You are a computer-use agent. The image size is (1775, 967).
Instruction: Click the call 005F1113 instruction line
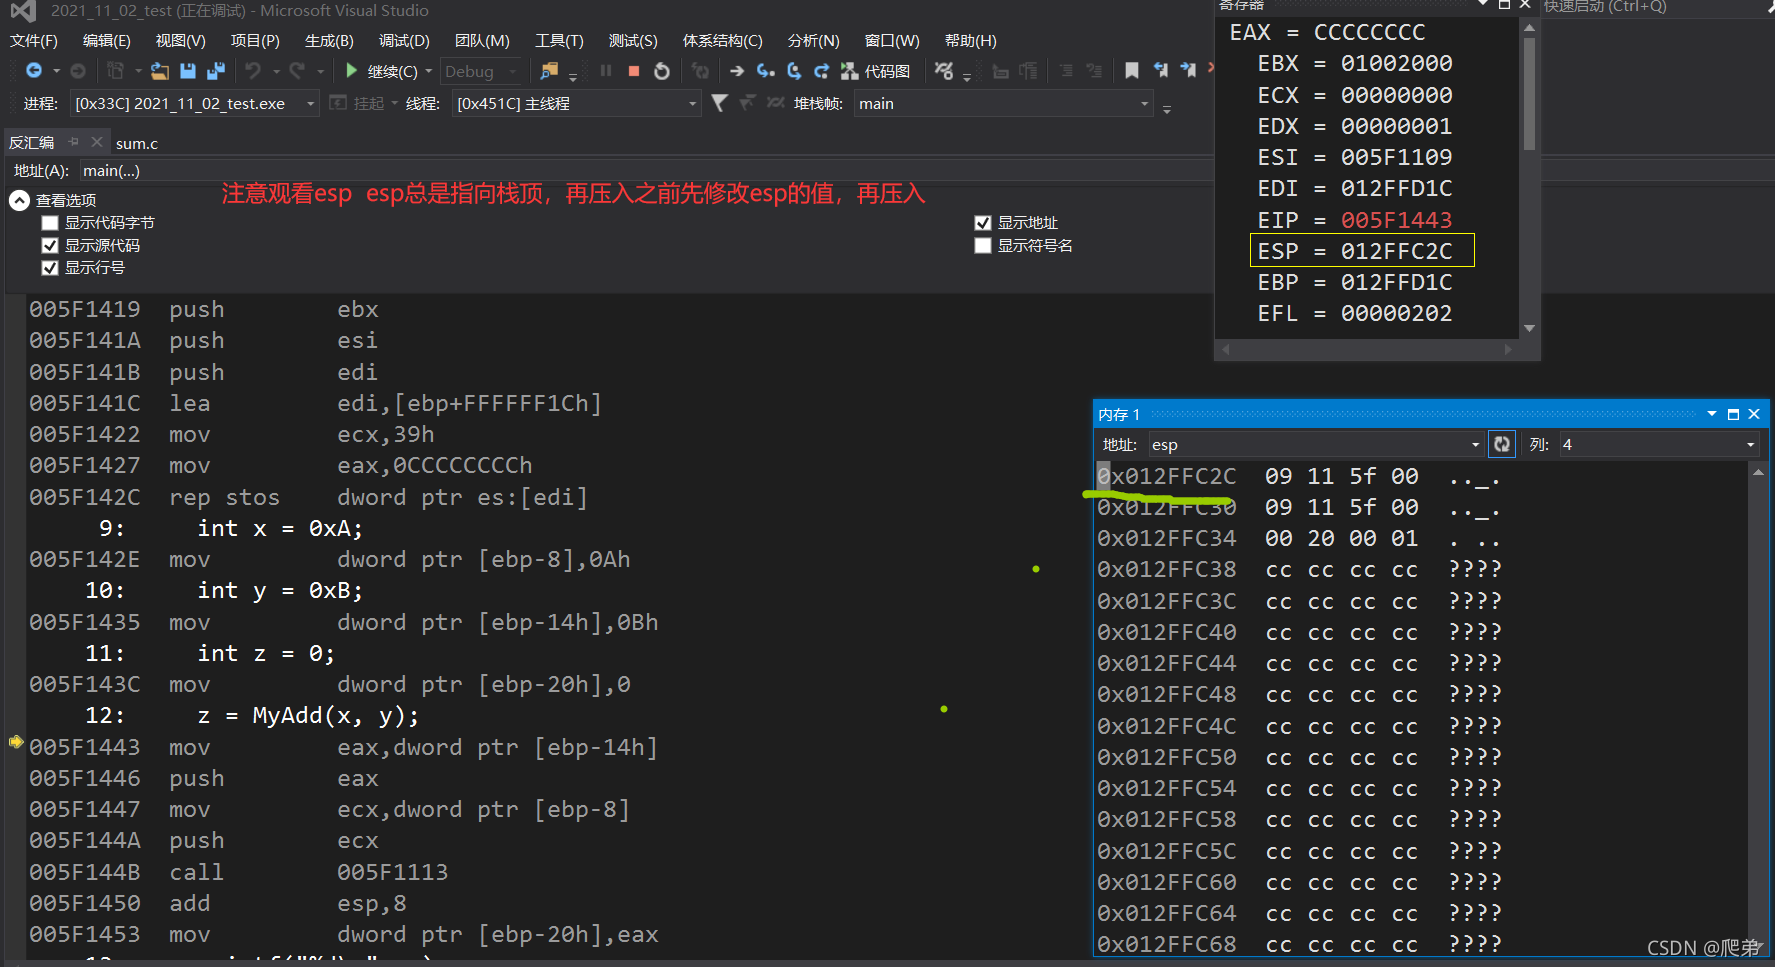tap(238, 872)
